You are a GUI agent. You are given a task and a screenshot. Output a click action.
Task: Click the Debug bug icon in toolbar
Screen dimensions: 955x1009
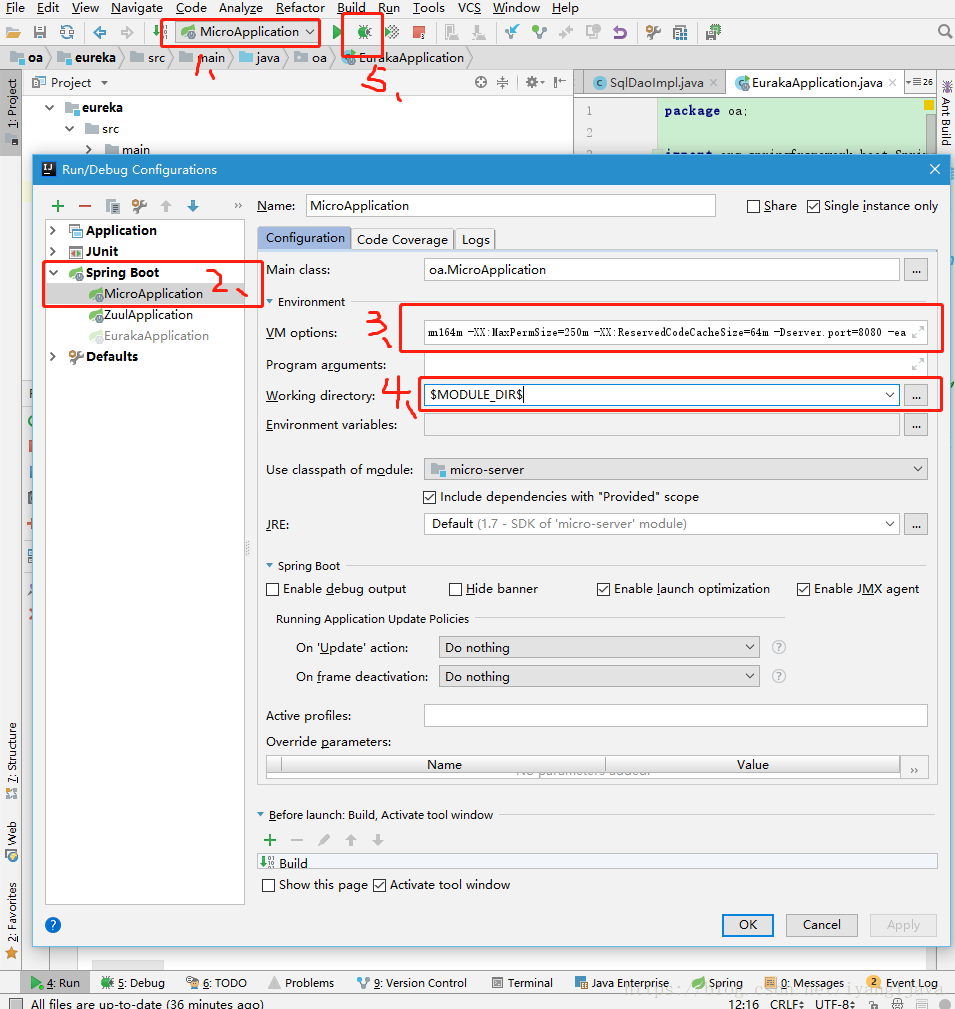(364, 32)
